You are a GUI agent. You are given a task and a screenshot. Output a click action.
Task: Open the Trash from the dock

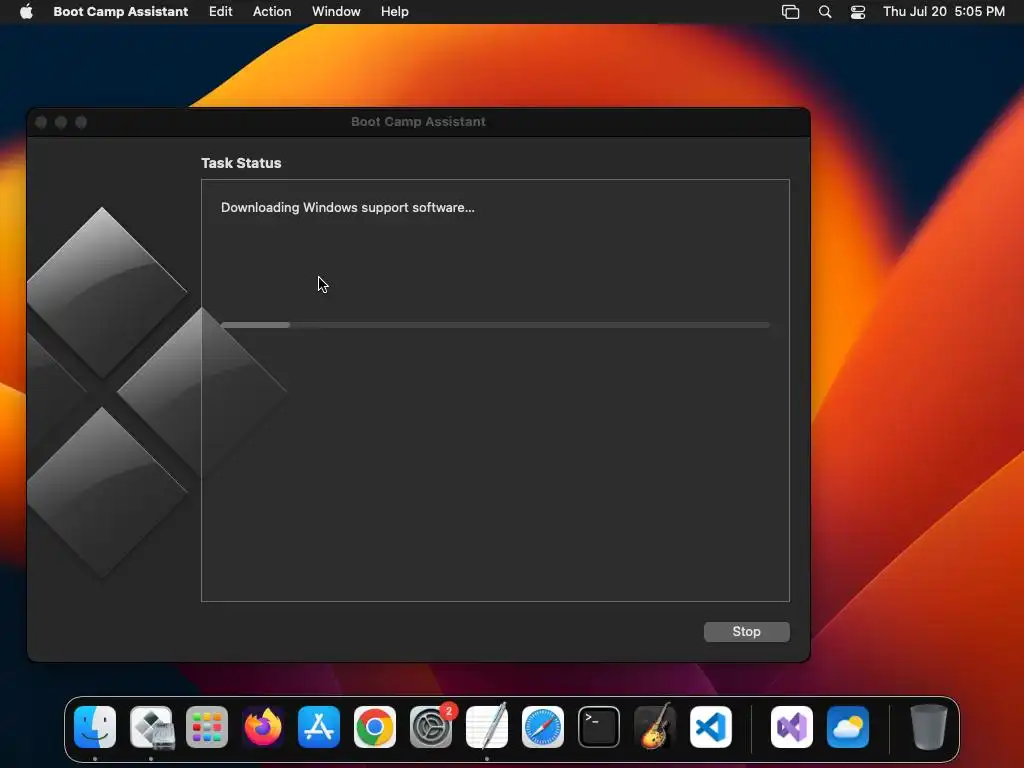point(929,727)
